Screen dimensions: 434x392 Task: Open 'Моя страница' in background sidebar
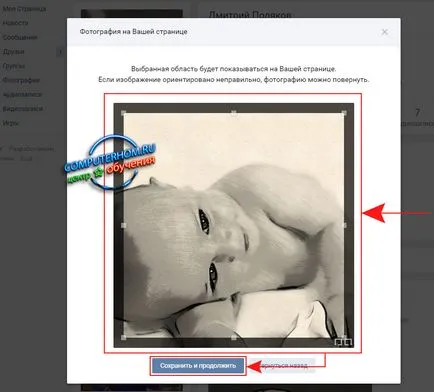[x=24, y=9]
